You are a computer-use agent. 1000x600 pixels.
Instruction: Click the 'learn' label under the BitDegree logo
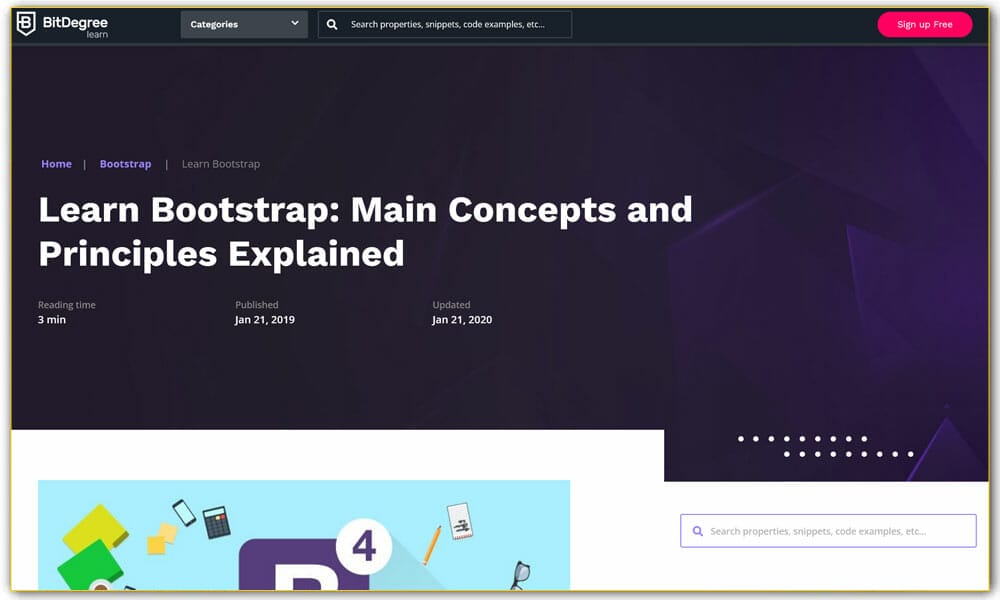coord(97,33)
